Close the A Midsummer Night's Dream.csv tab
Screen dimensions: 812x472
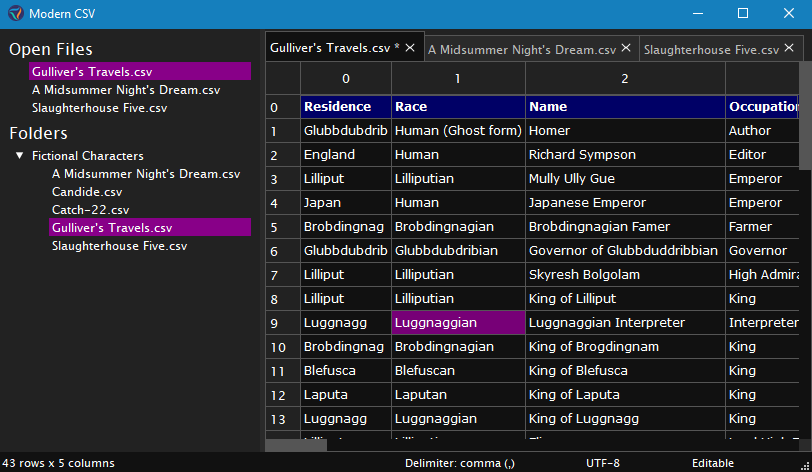coord(626,48)
